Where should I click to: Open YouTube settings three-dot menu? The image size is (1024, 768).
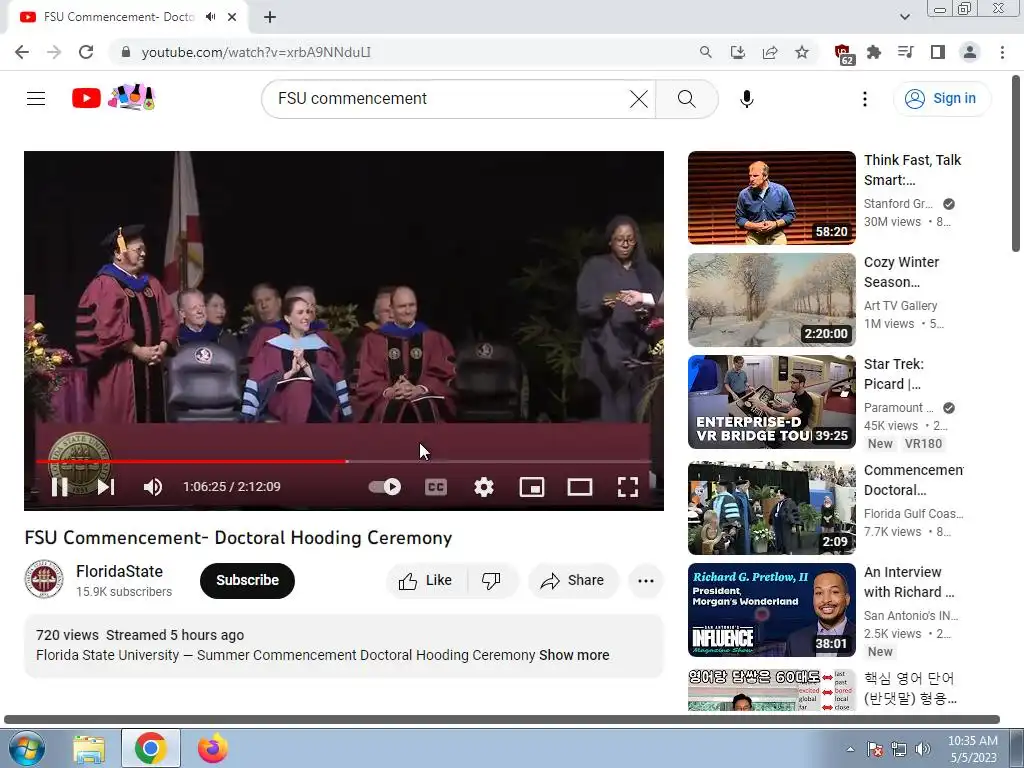point(865,99)
